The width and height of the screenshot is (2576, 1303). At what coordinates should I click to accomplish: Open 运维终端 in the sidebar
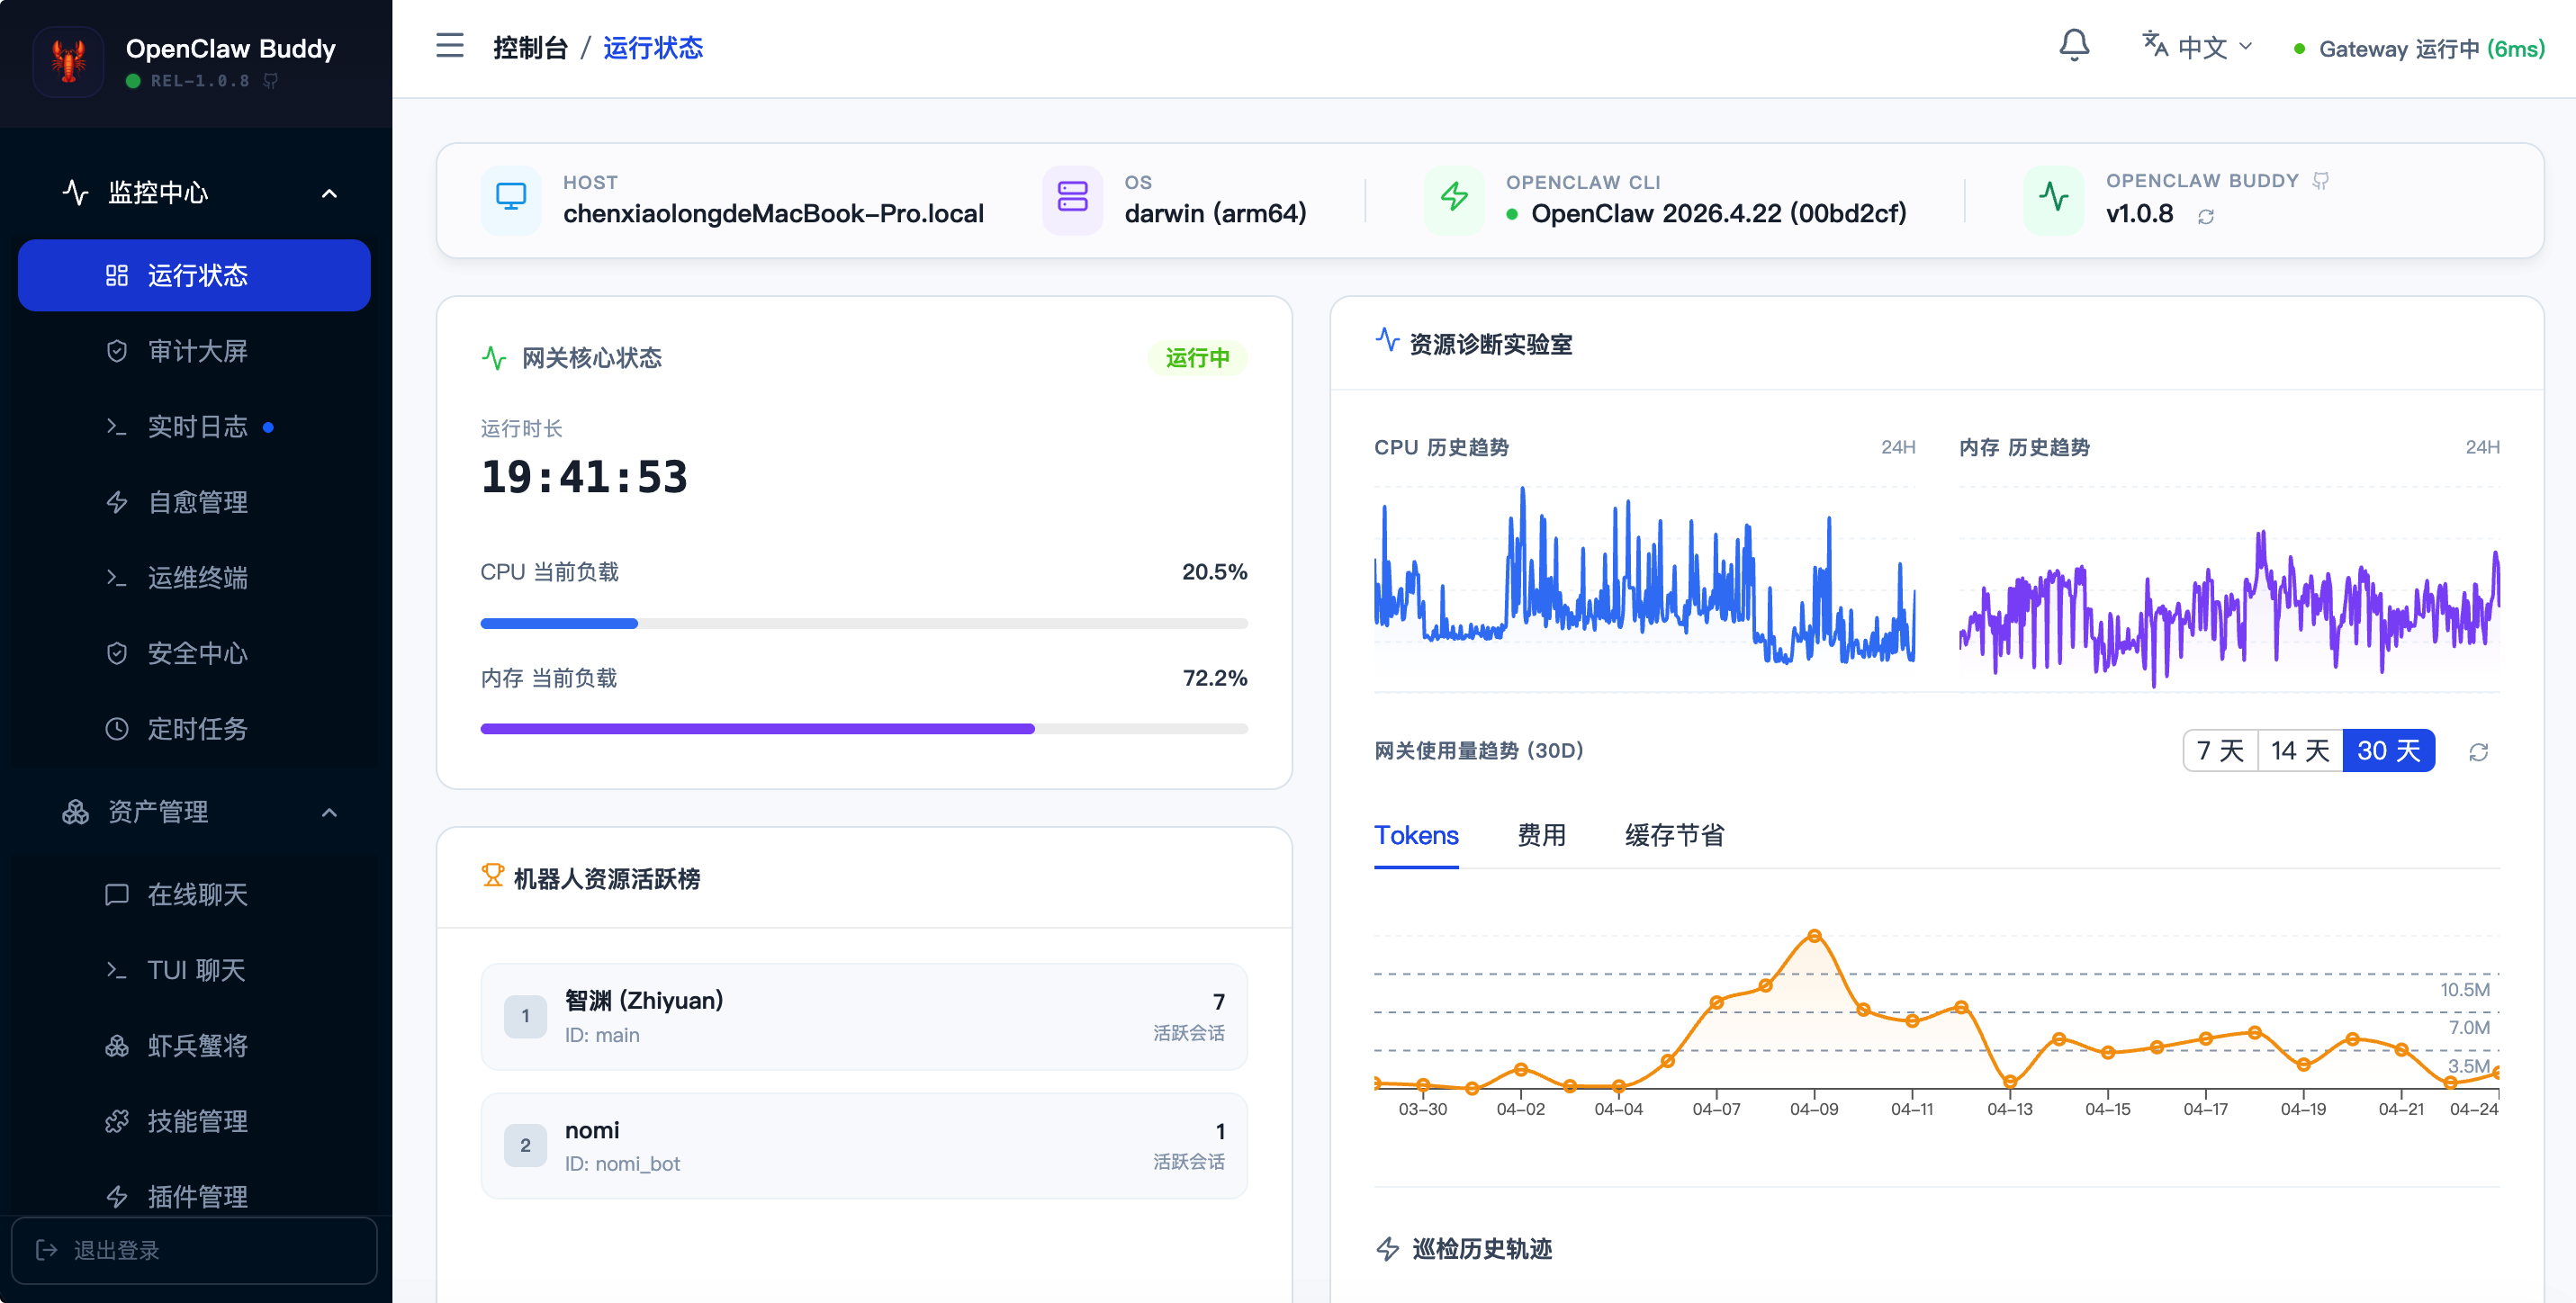pos(194,578)
